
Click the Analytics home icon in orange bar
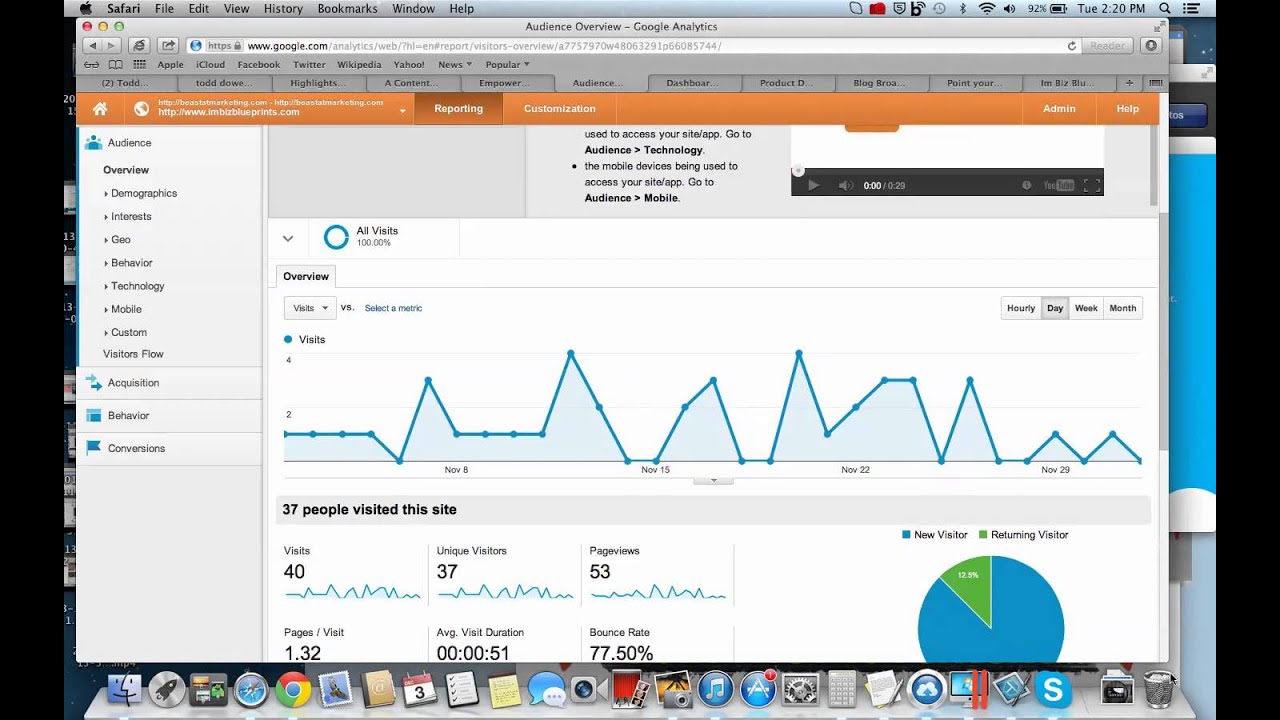click(x=99, y=108)
